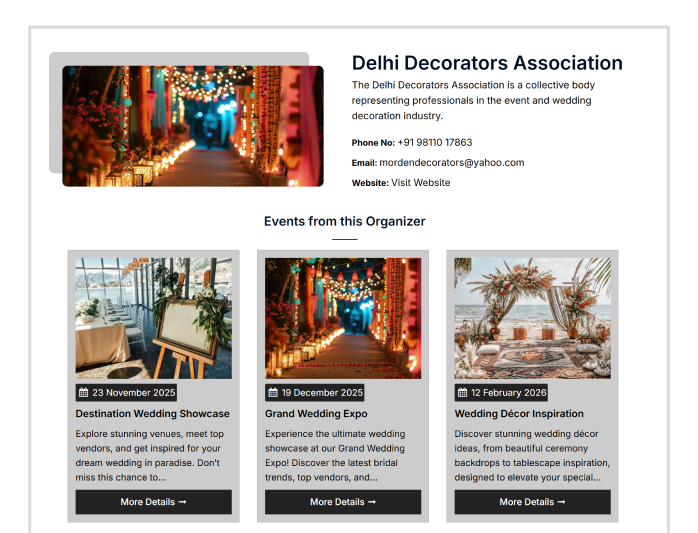This screenshot has height=533, width=698.
Task: Click the Grand Wedding Expo lantern photo
Action: pyautogui.click(x=342, y=318)
